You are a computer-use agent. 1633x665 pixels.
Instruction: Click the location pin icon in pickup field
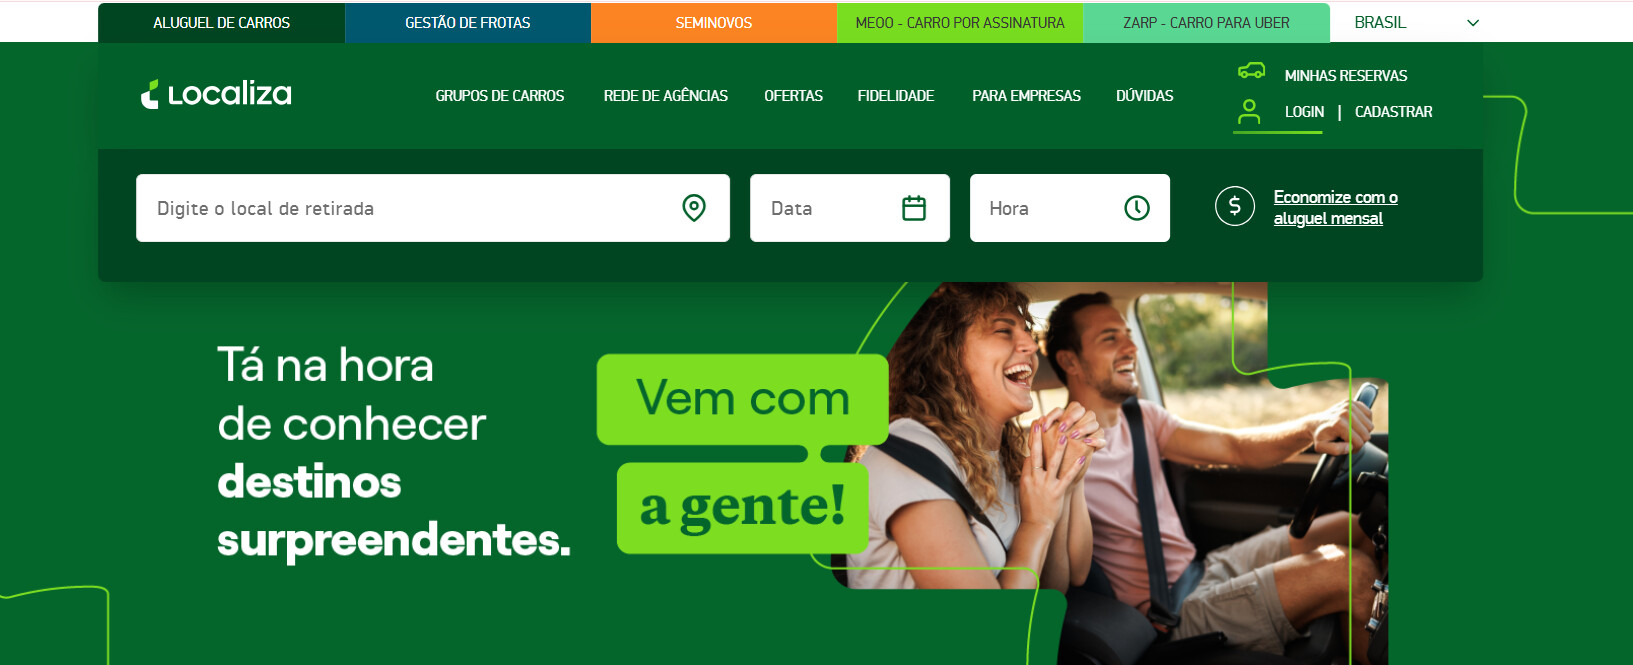(x=694, y=208)
